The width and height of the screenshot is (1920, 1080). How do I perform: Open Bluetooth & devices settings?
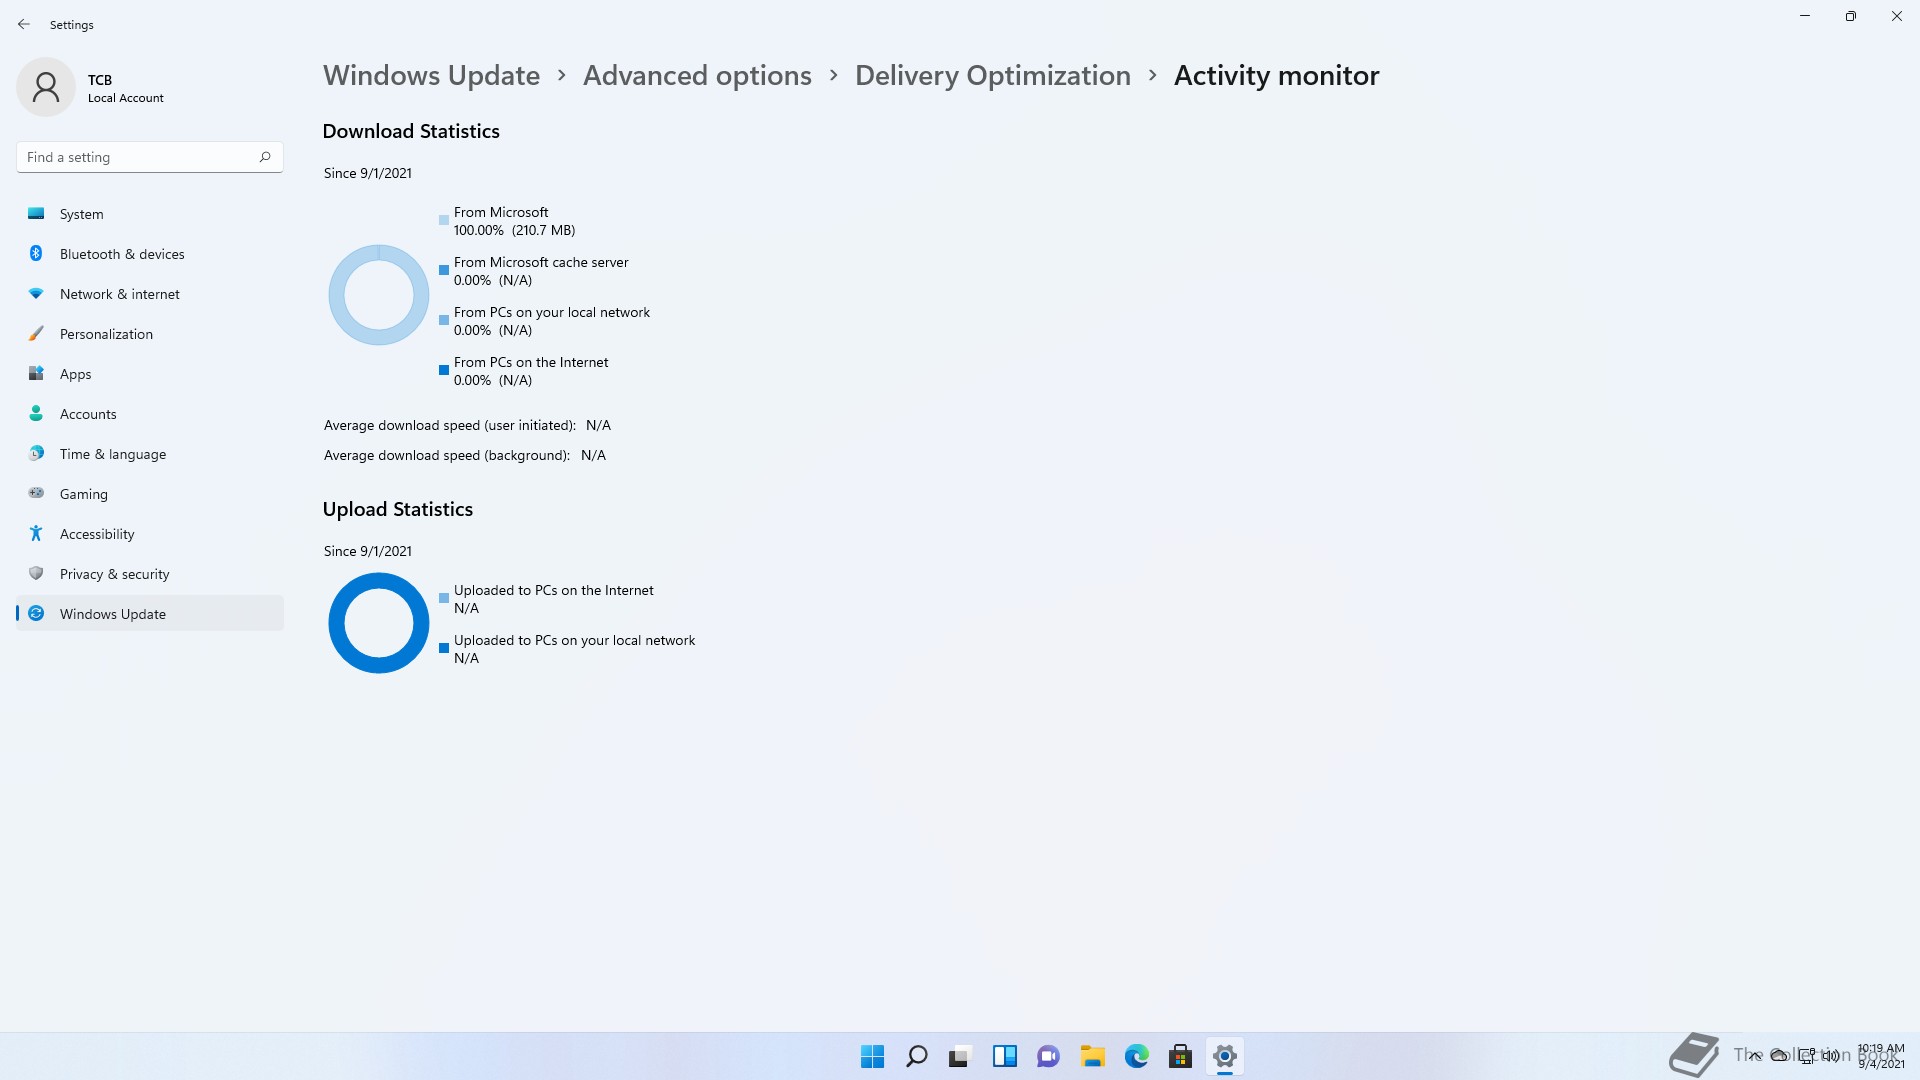(150, 254)
